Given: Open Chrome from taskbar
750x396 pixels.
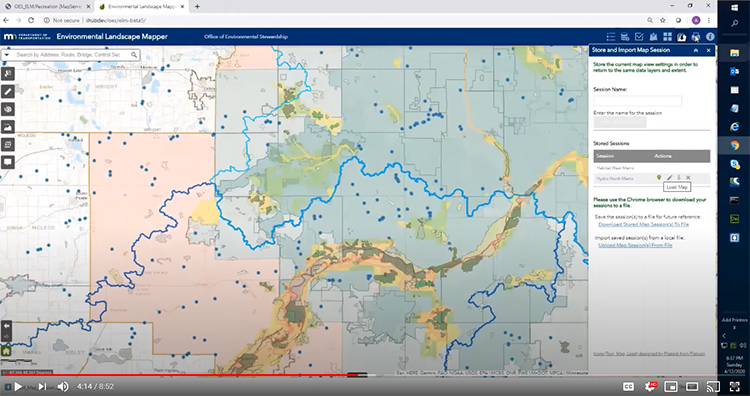Looking at the screenshot, I should pos(734,146).
